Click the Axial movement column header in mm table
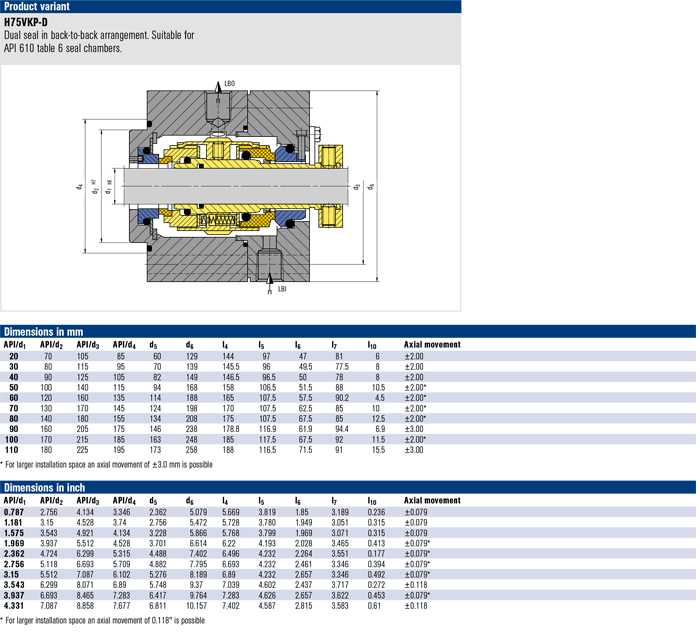Image resolution: width=700 pixels, height=641 pixels. (x=432, y=345)
